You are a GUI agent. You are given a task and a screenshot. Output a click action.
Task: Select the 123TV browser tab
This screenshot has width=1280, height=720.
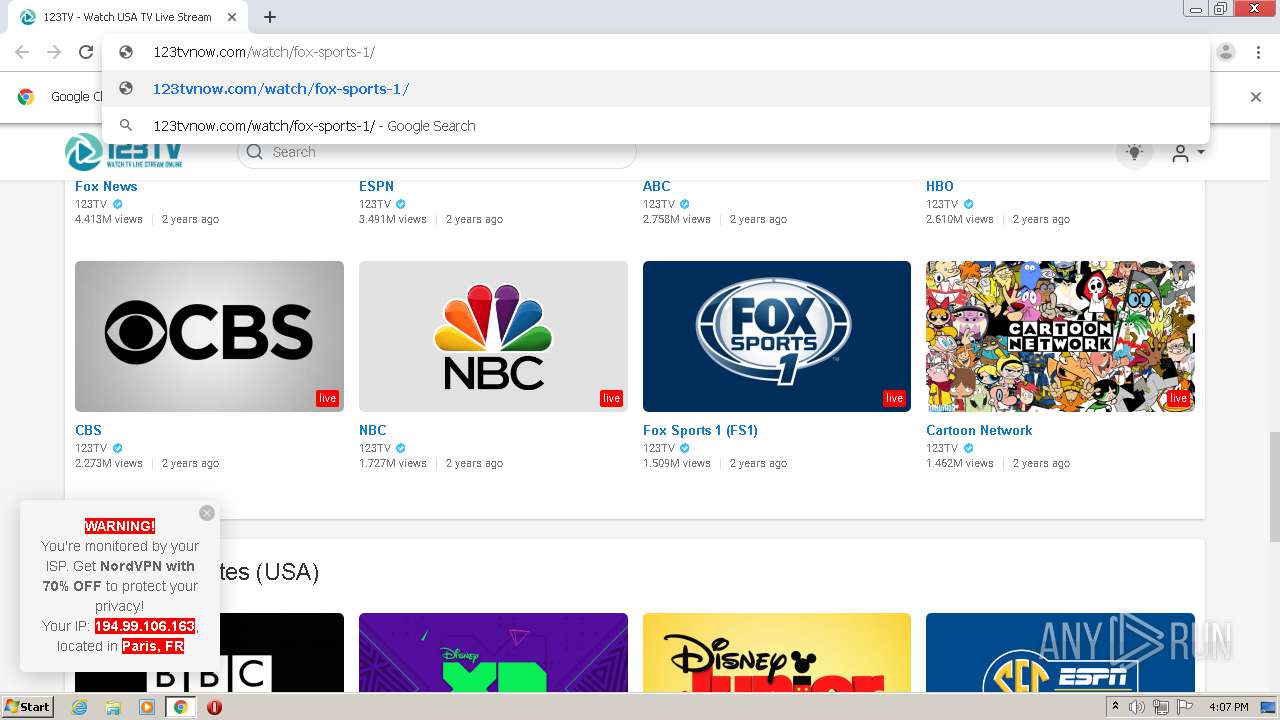[x=126, y=17]
